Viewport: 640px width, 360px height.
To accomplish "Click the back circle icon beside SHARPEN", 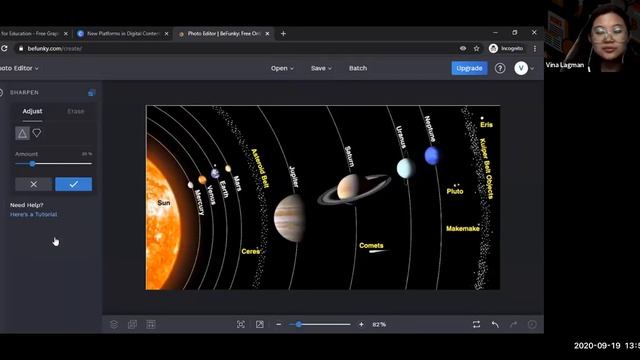I will point(1,93).
